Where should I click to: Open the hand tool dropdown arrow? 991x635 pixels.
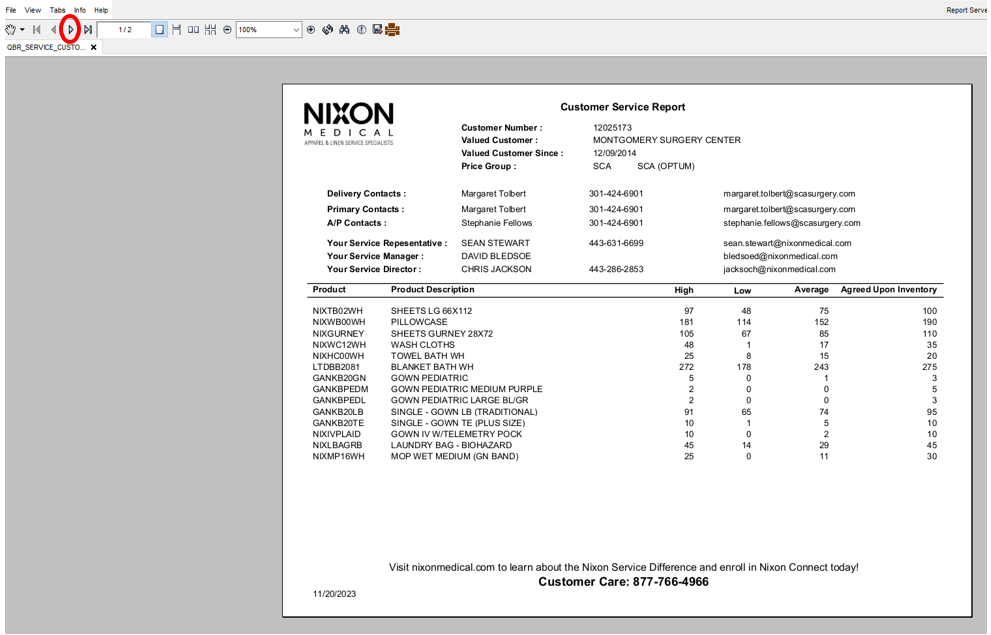[22, 30]
